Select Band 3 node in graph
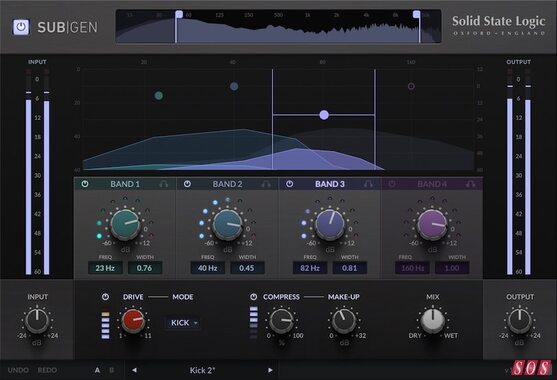Screen dimensions: 557x380 point(324,115)
